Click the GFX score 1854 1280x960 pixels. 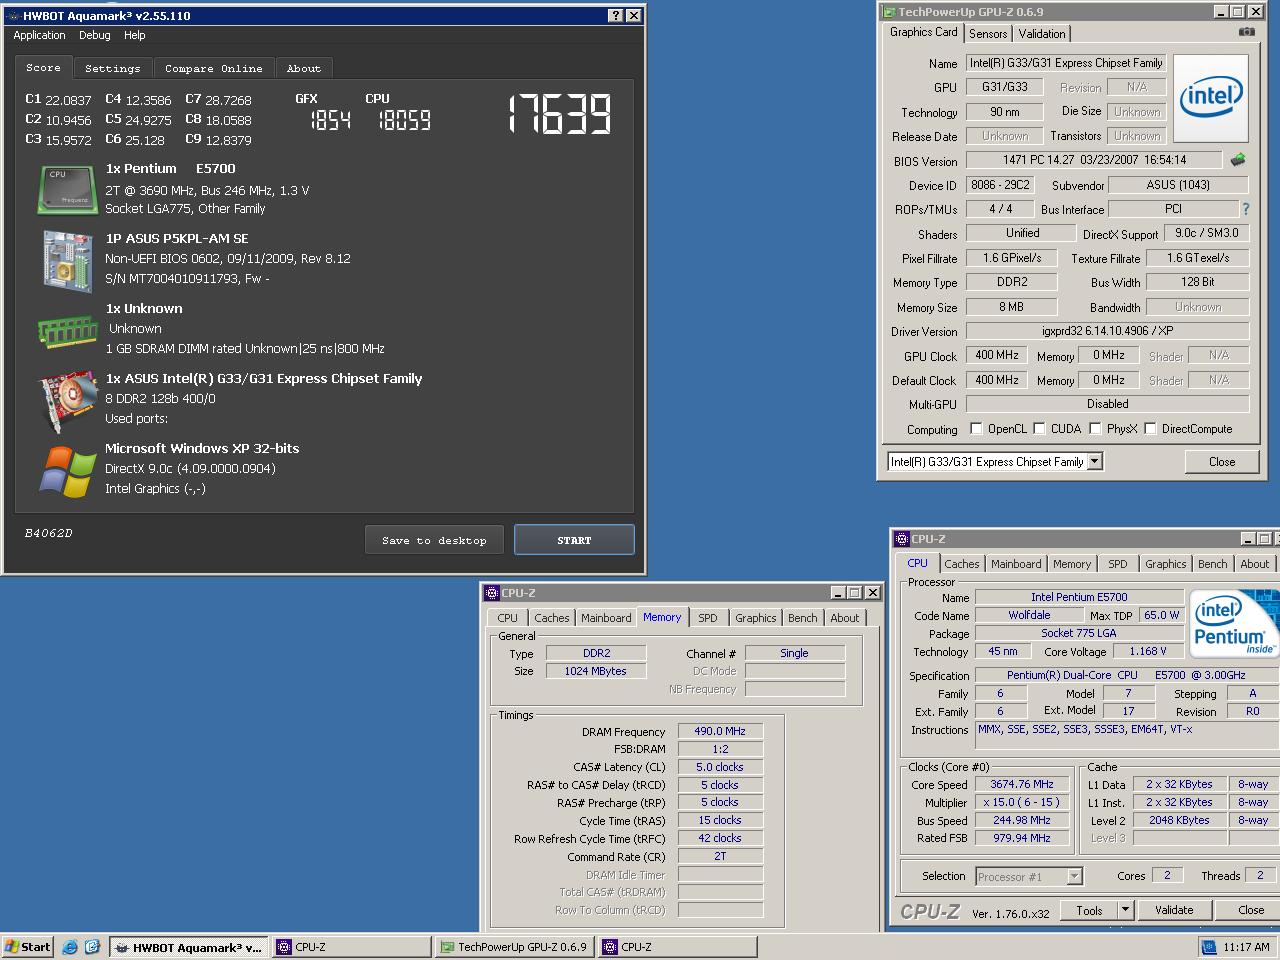click(330, 120)
